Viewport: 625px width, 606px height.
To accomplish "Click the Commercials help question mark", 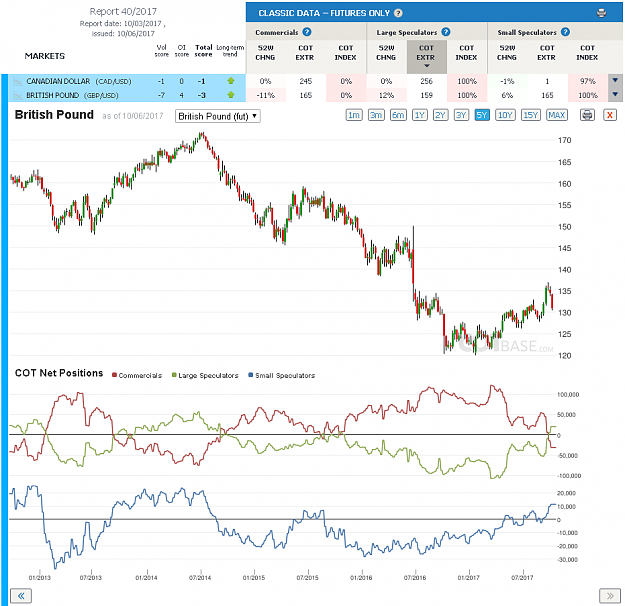I will [x=307, y=32].
